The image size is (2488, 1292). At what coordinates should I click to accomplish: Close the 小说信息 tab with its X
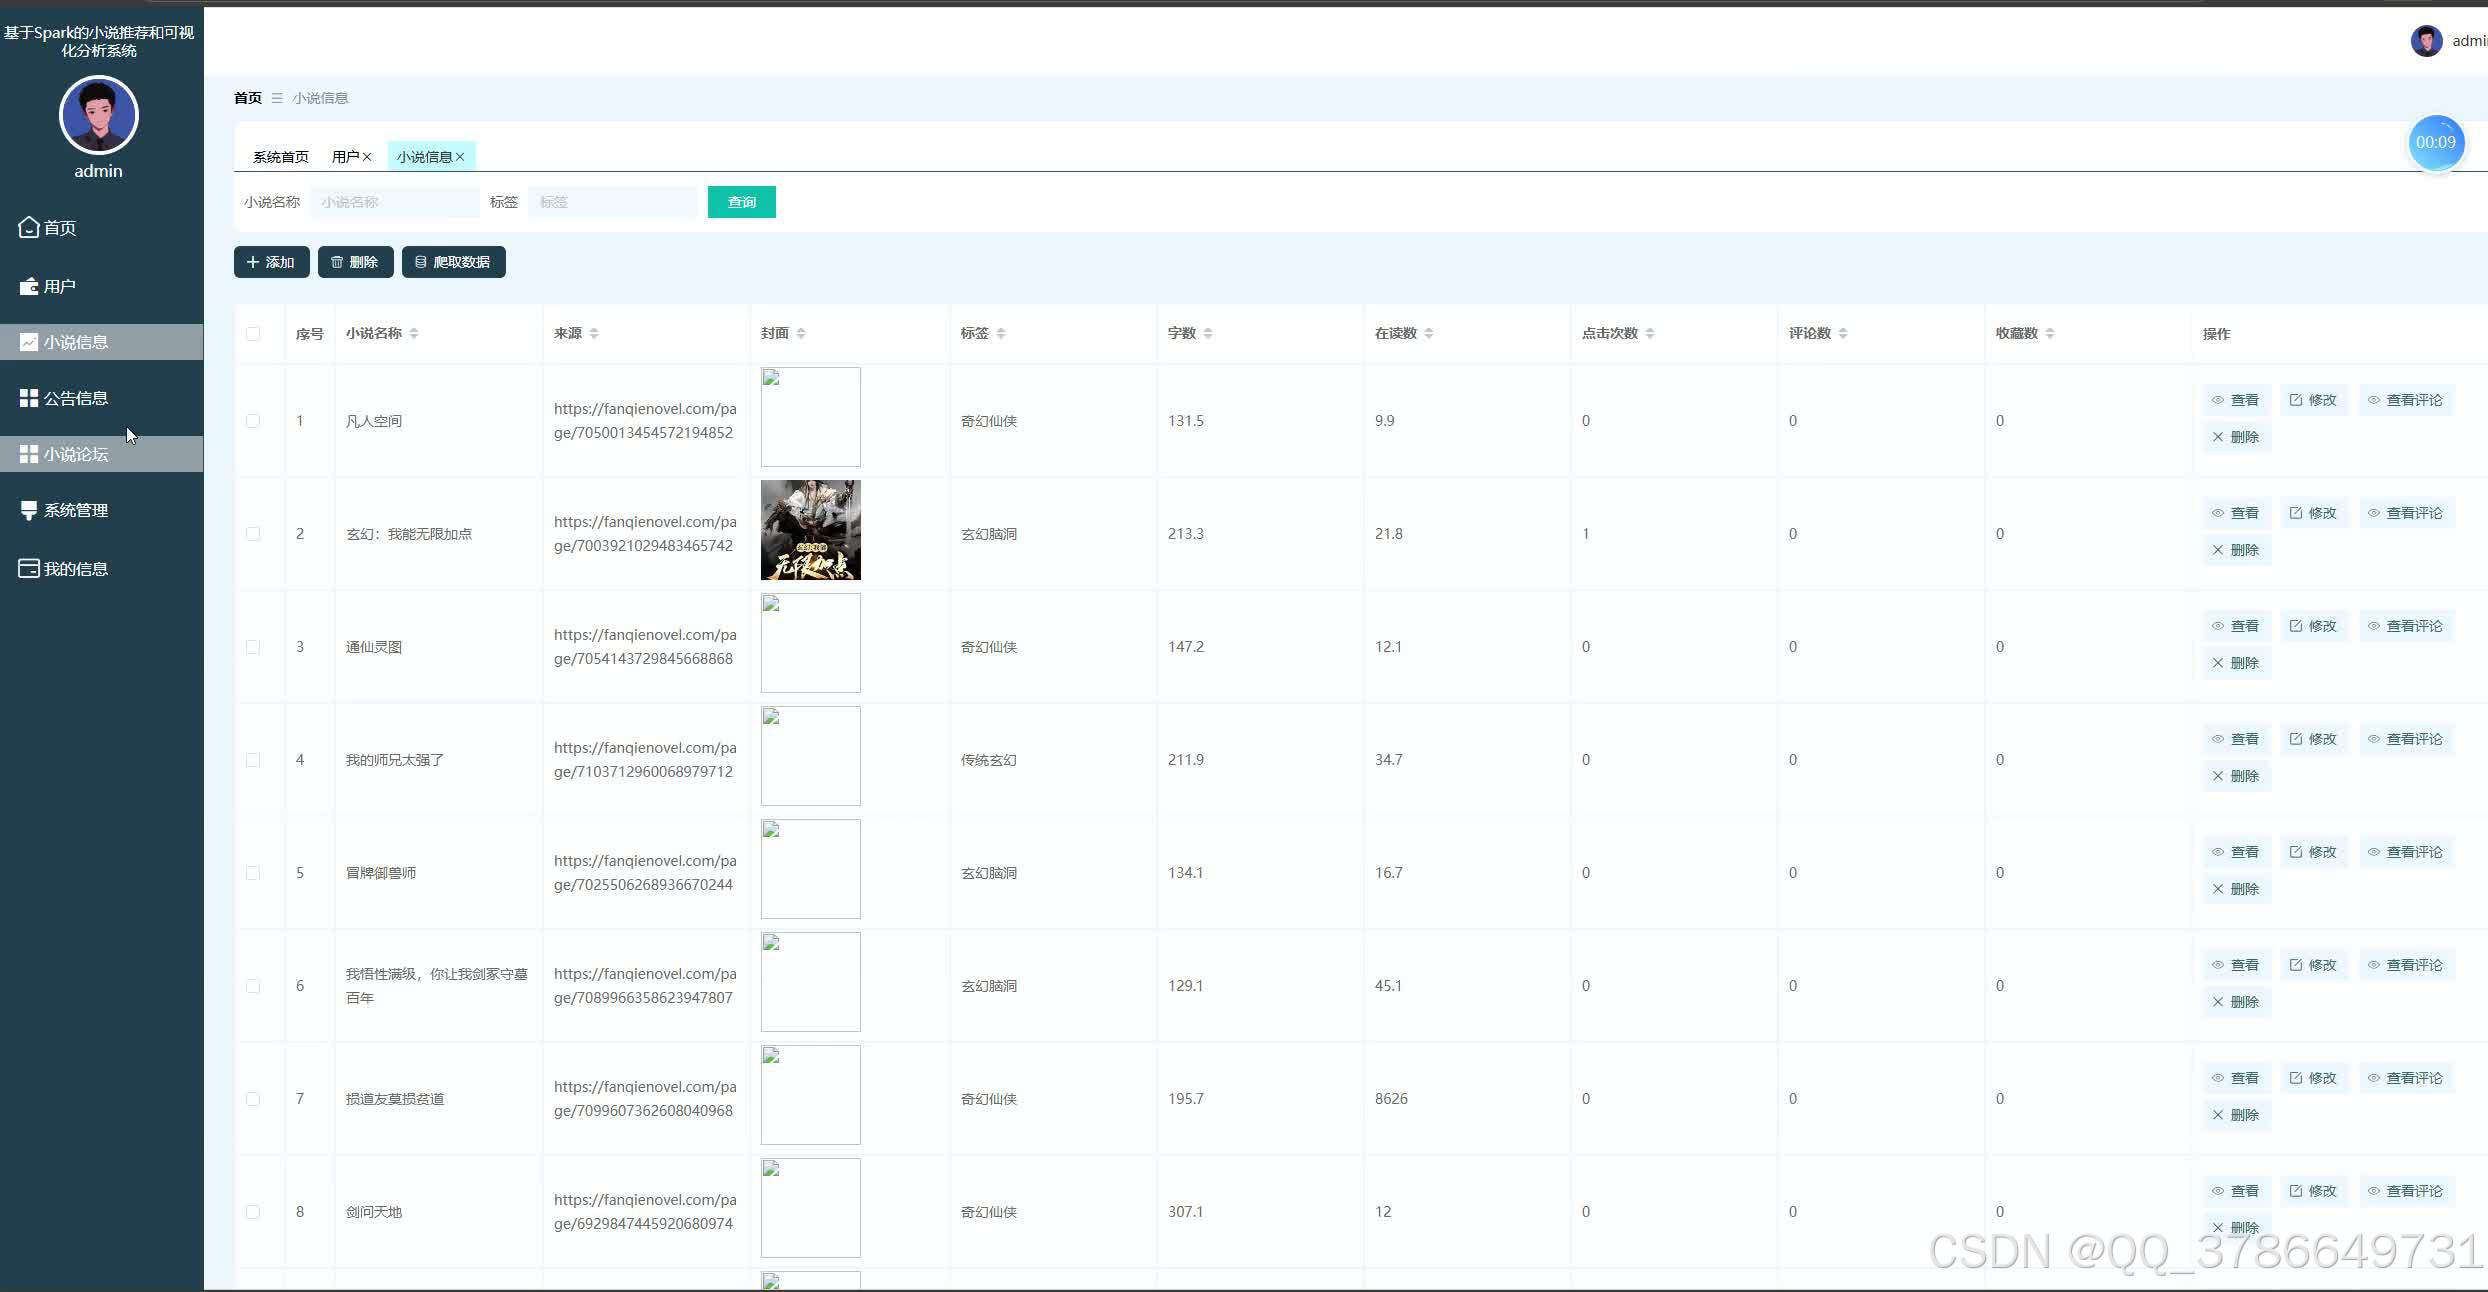tap(460, 157)
